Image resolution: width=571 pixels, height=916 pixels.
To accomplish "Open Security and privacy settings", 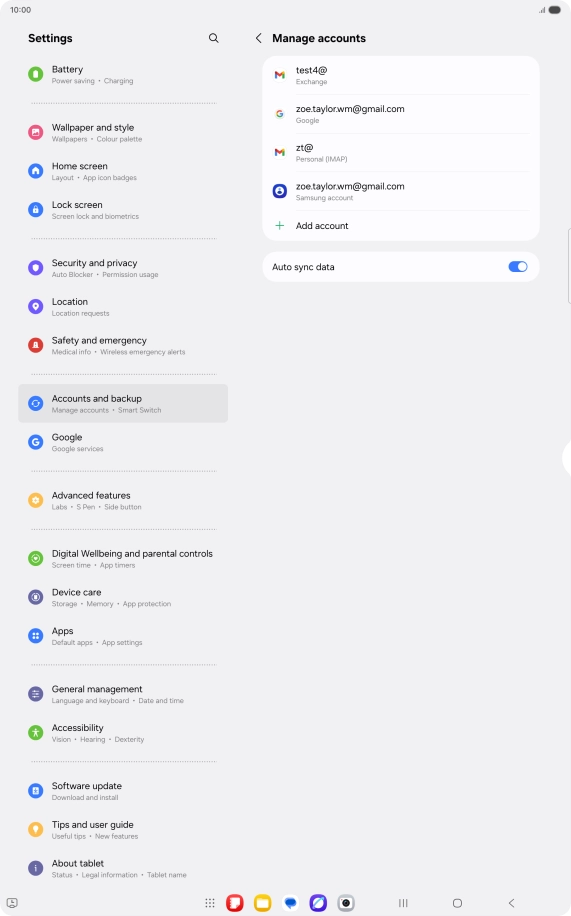I will [x=123, y=268].
